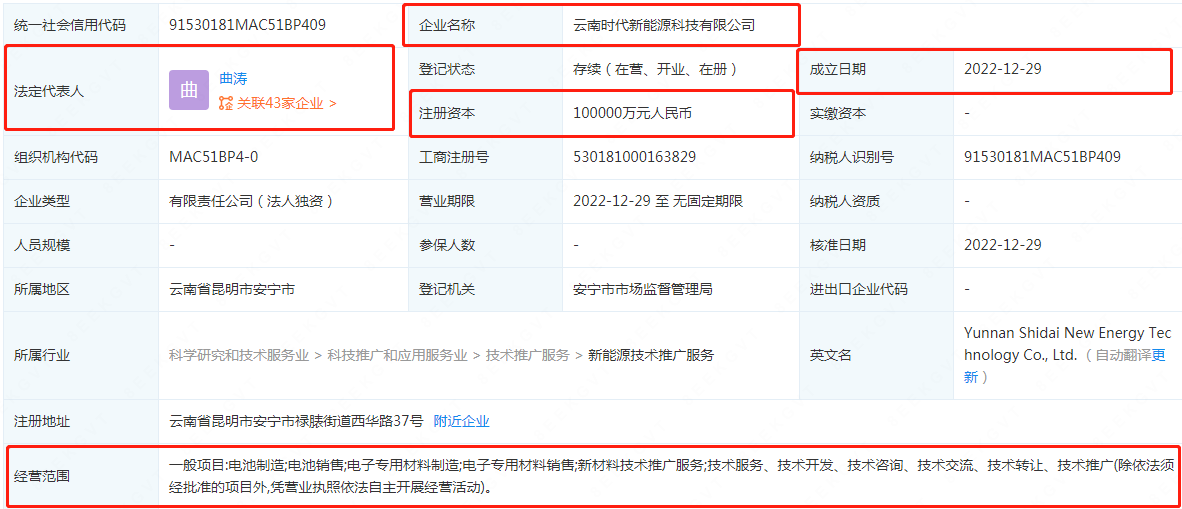
Task: Open 科学研究和技术服务业 industry link
Action: coord(240,355)
